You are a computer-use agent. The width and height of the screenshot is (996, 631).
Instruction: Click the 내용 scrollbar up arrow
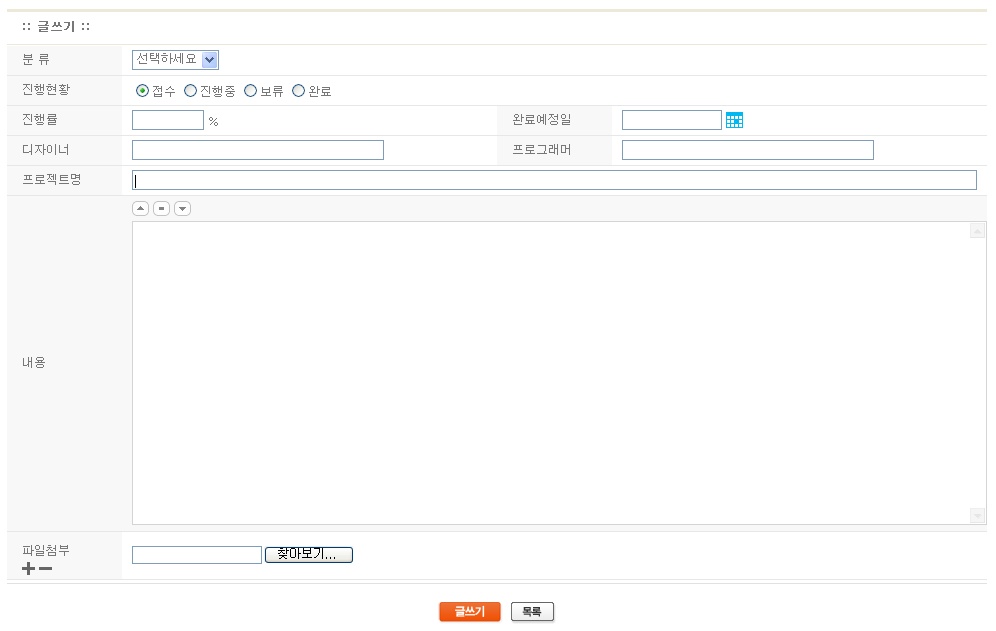click(977, 231)
